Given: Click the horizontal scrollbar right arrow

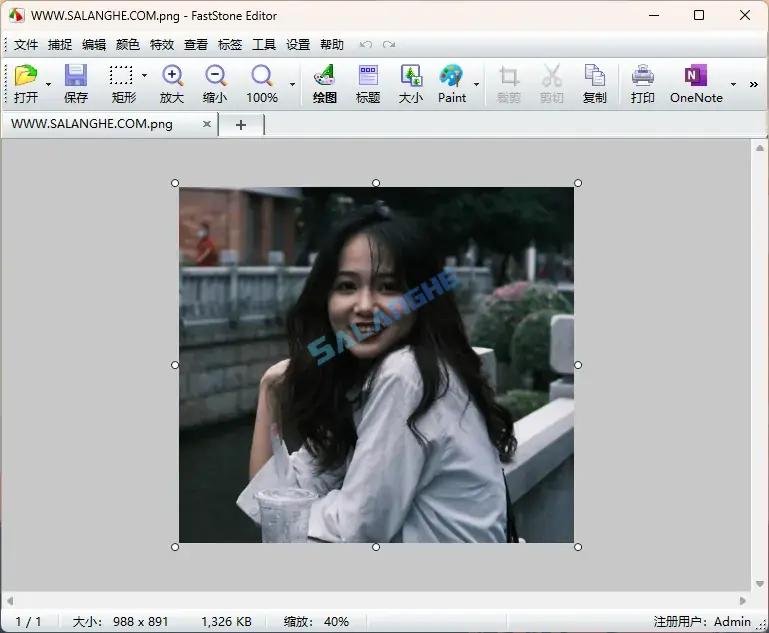Looking at the screenshot, I should (x=743, y=601).
